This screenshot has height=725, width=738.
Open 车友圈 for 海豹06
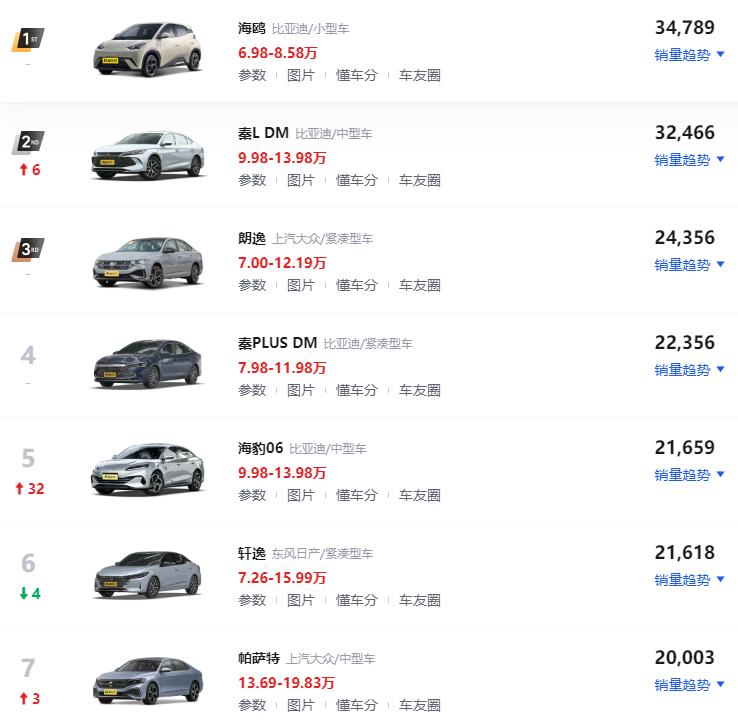[419, 495]
